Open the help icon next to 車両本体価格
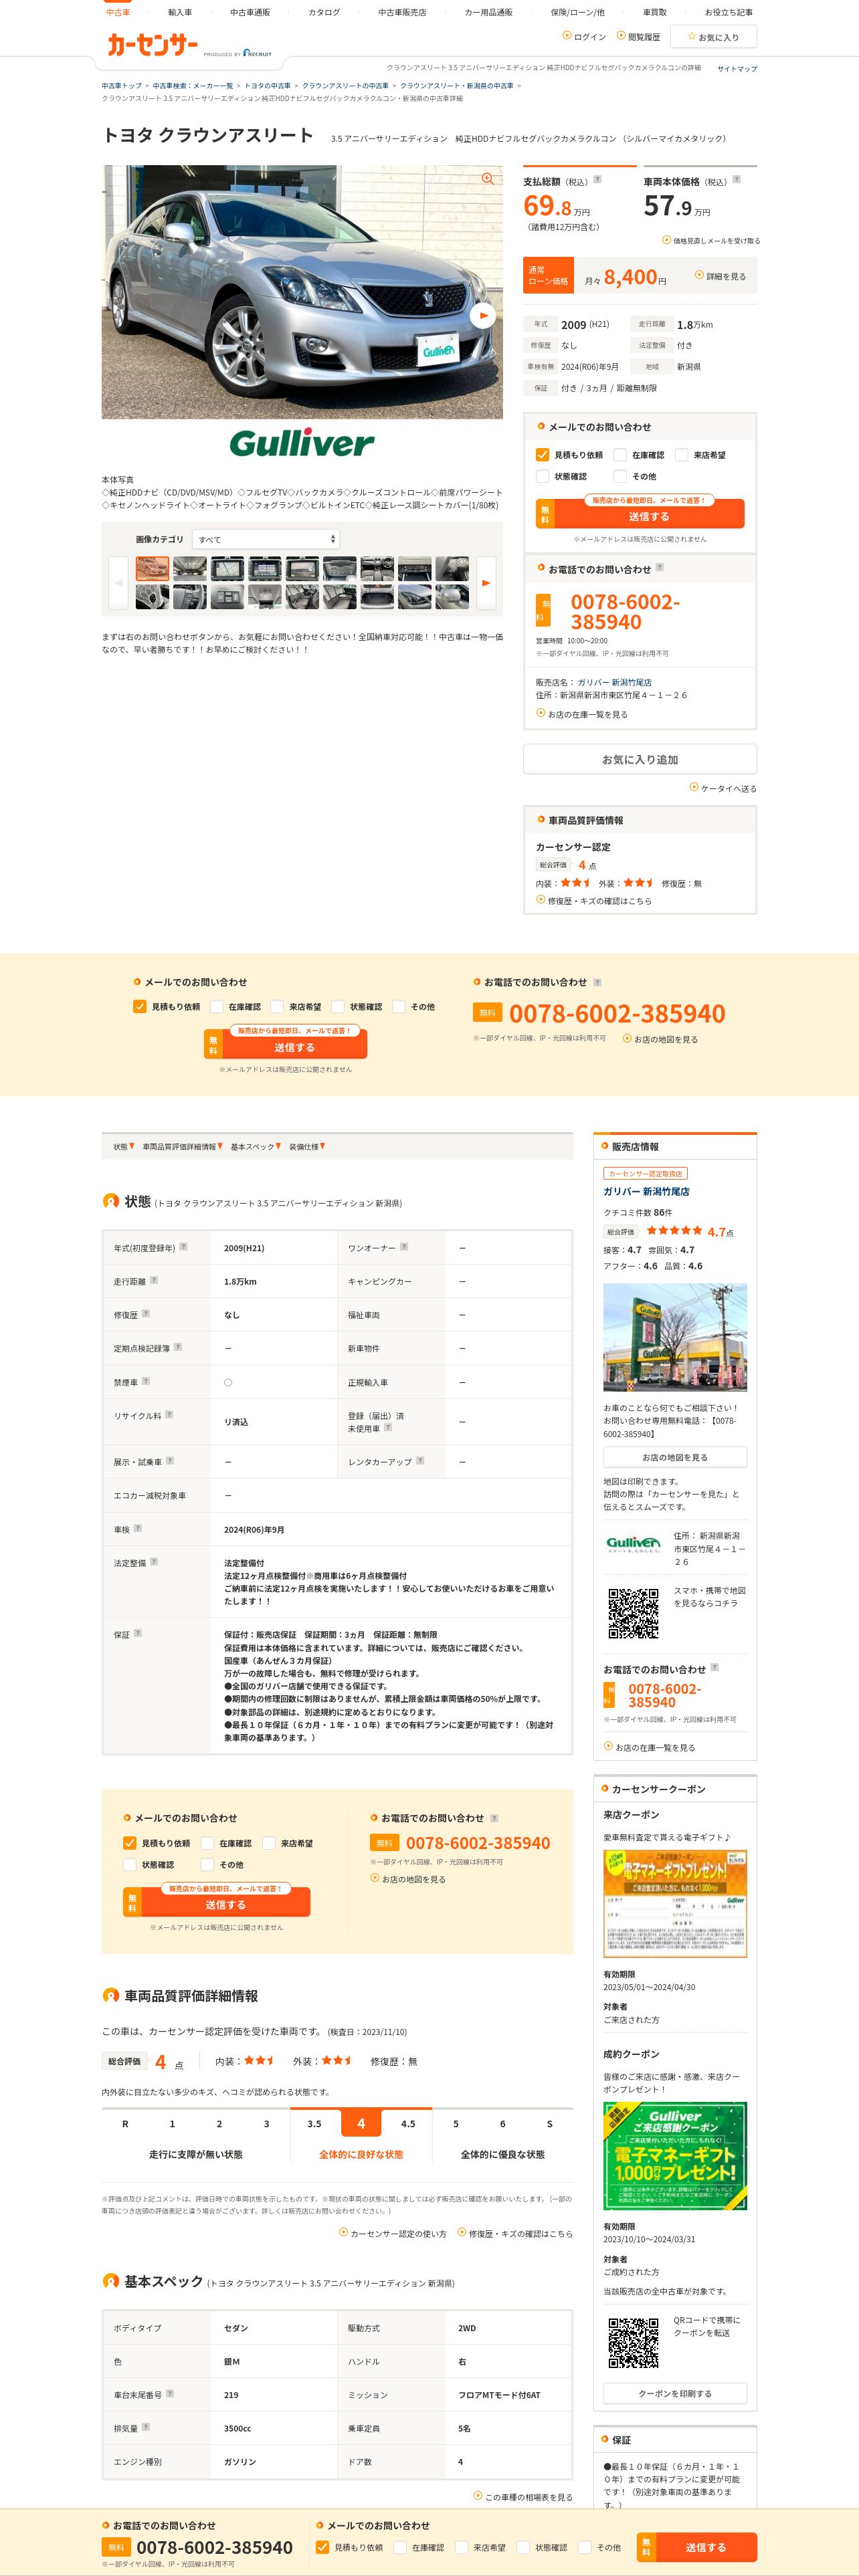The width and height of the screenshot is (859, 2576). (x=737, y=180)
